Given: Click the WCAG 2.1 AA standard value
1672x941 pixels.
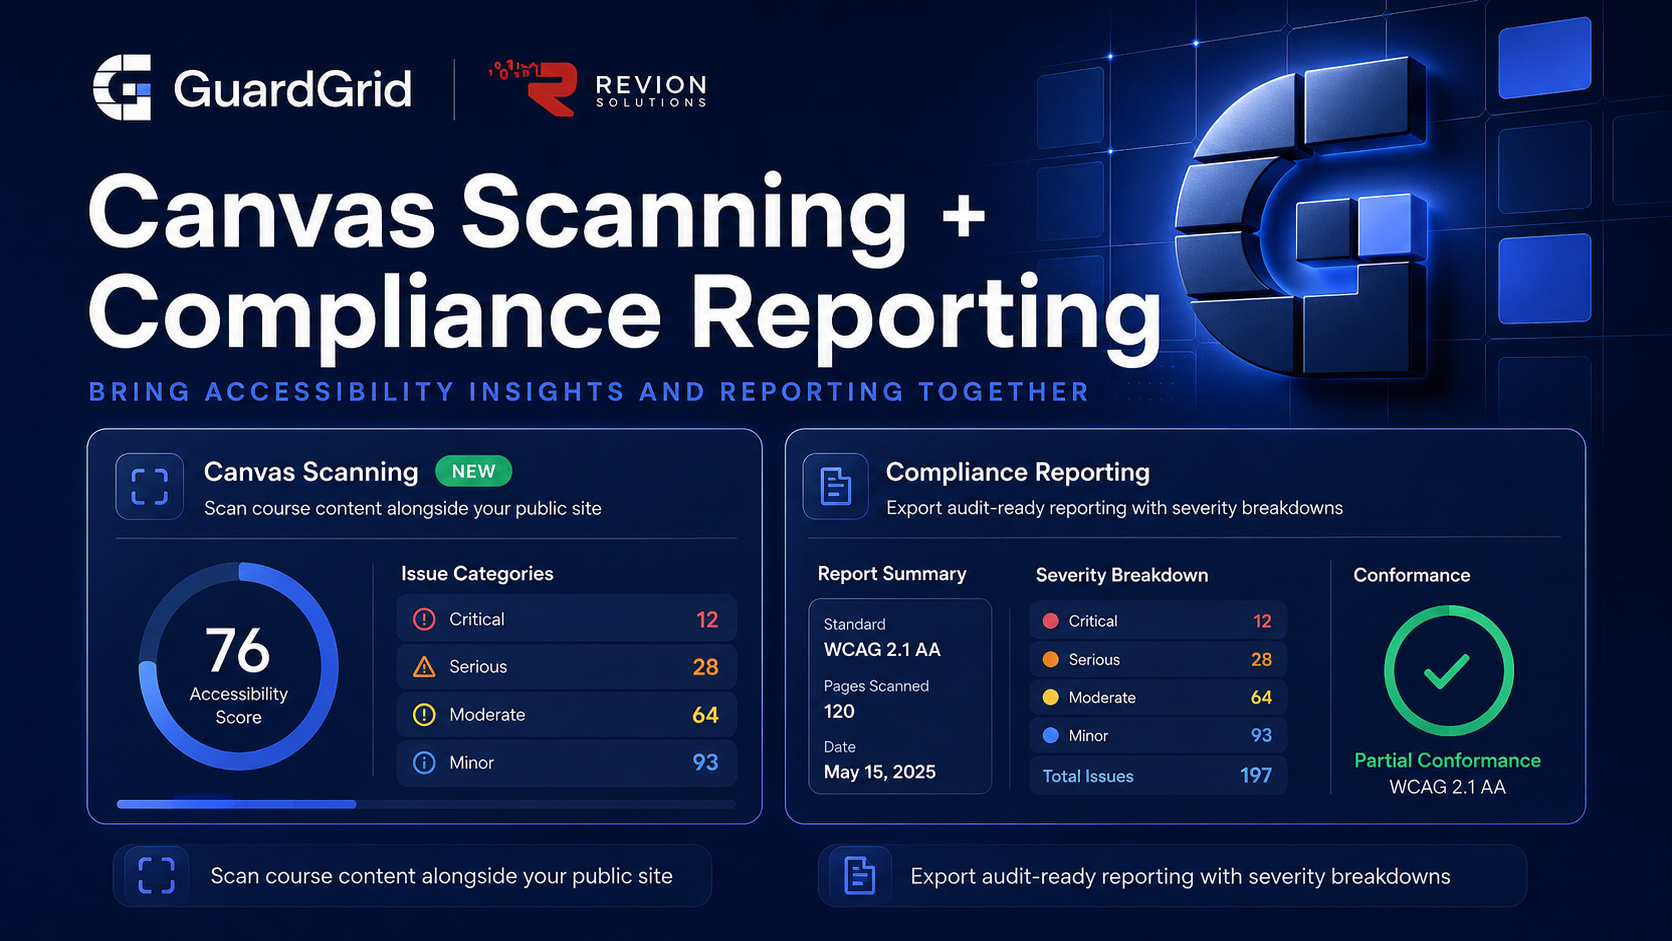Looking at the screenshot, I should pyautogui.click(x=882, y=650).
